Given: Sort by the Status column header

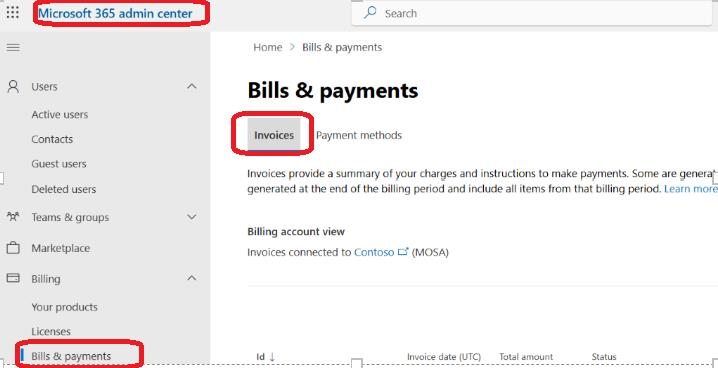Looking at the screenshot, I should 604,357.
